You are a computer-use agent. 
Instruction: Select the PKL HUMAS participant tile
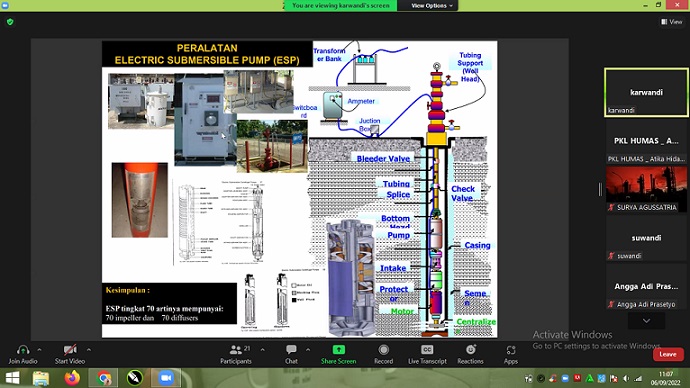(x=646, y=141)
